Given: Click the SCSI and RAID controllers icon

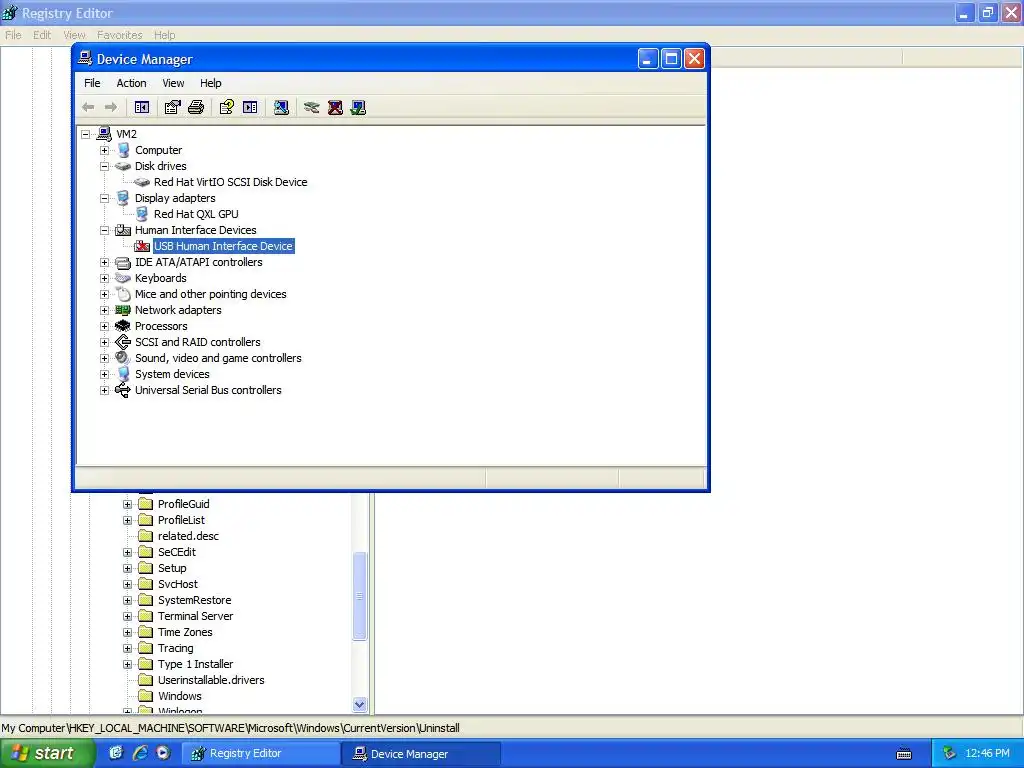Looking at the screenshot, I should 123,342.
